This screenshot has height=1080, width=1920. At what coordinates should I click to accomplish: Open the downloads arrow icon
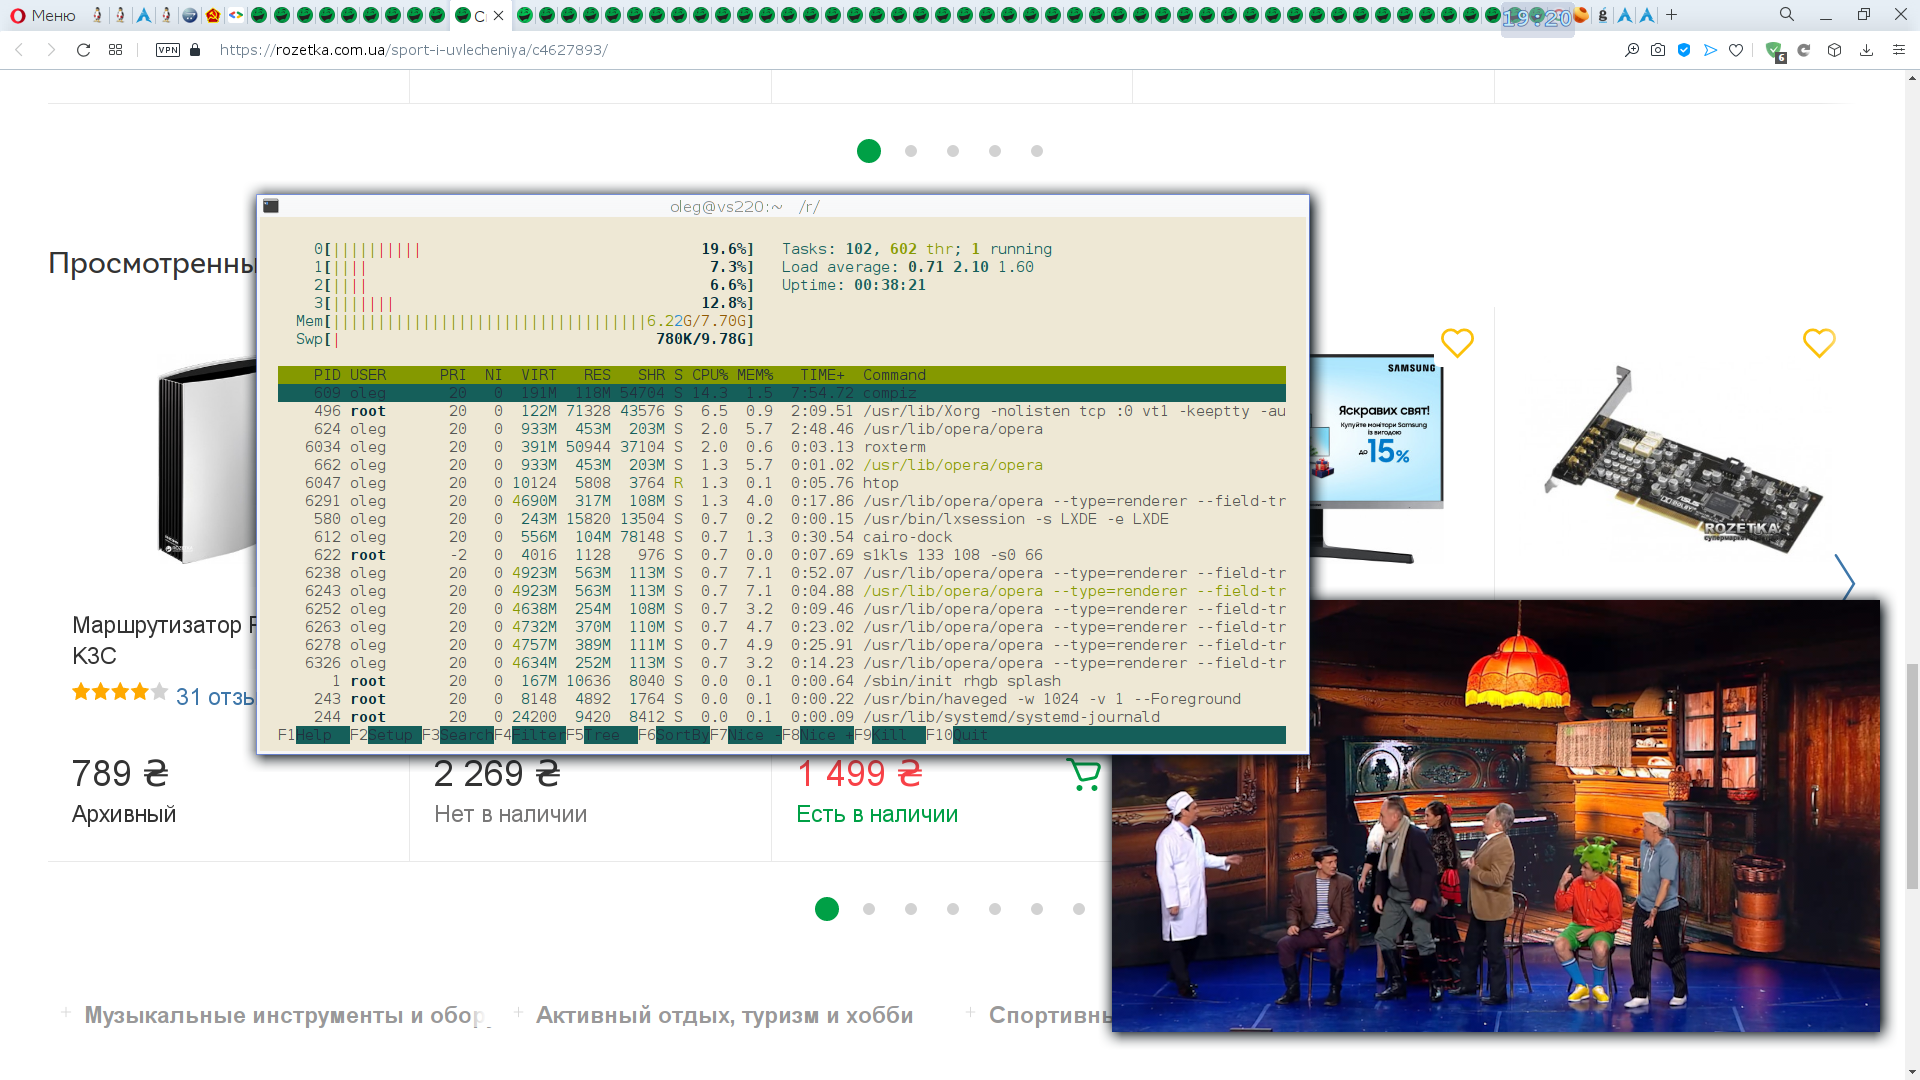click(x=1866, y=50)
